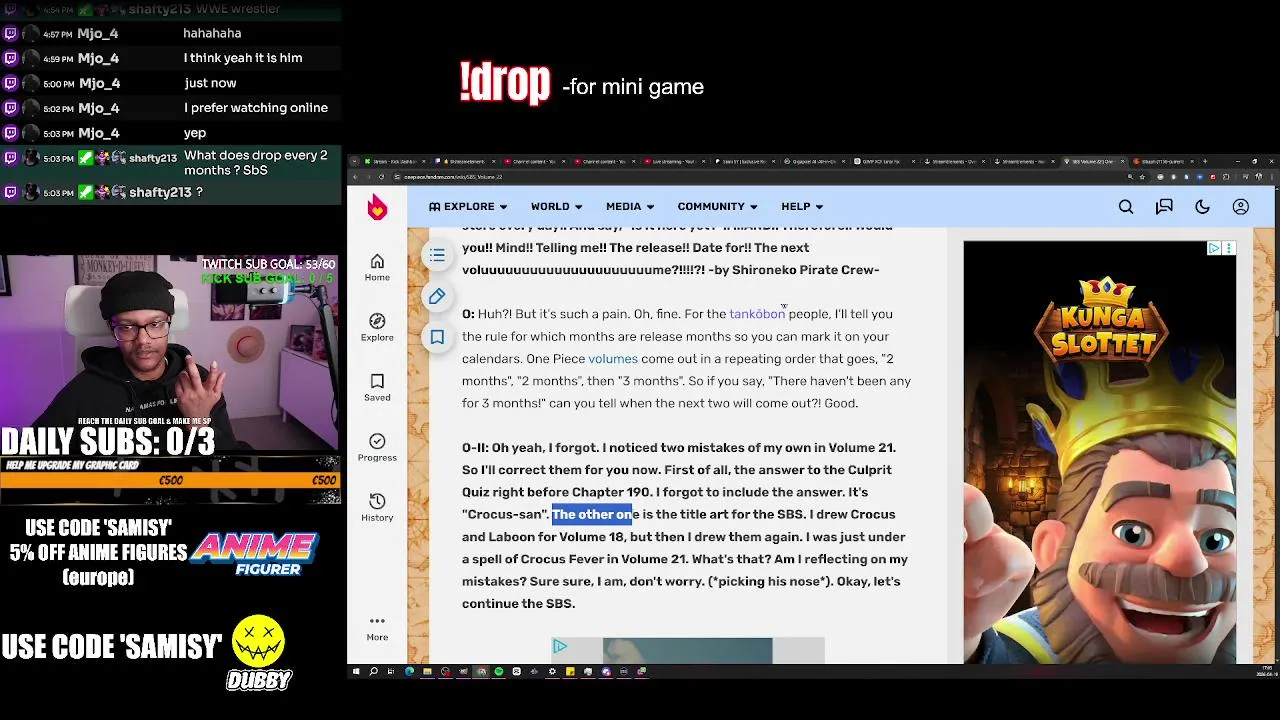Open Sticky Notes yellow taskbar icon

(x=570, y=671)
